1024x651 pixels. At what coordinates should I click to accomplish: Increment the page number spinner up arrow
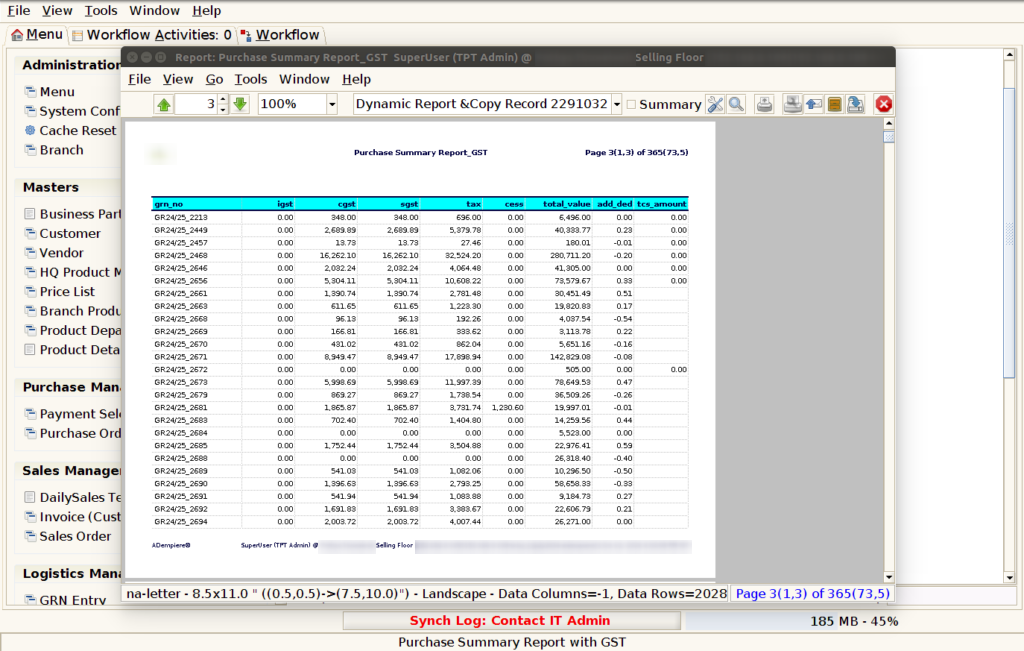pos(223,99)
